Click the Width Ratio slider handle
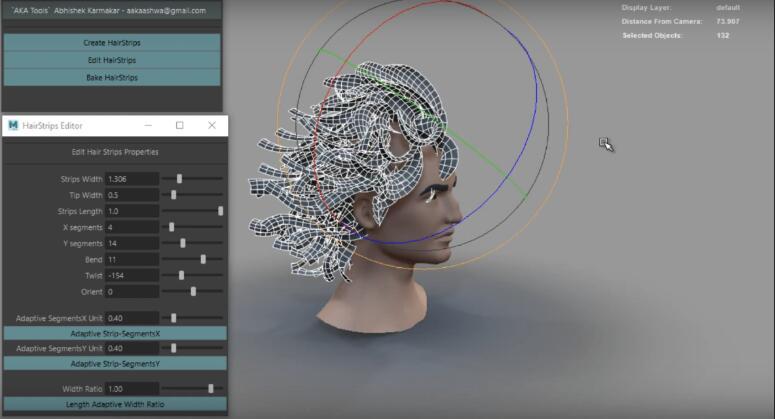This screenshot has width=775, height=419. pos(210,388)
